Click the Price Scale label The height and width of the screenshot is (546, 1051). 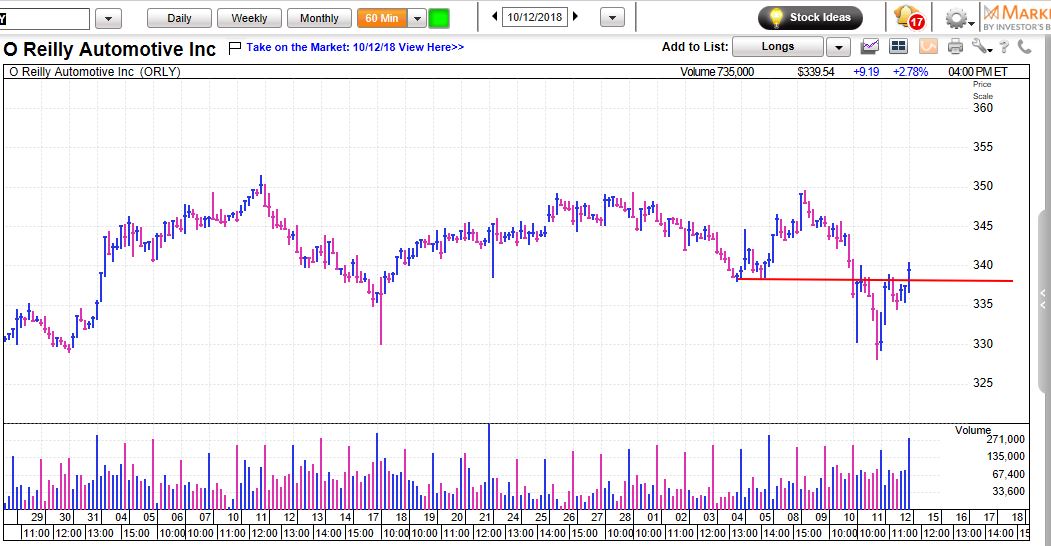click(x=983, y=90)
